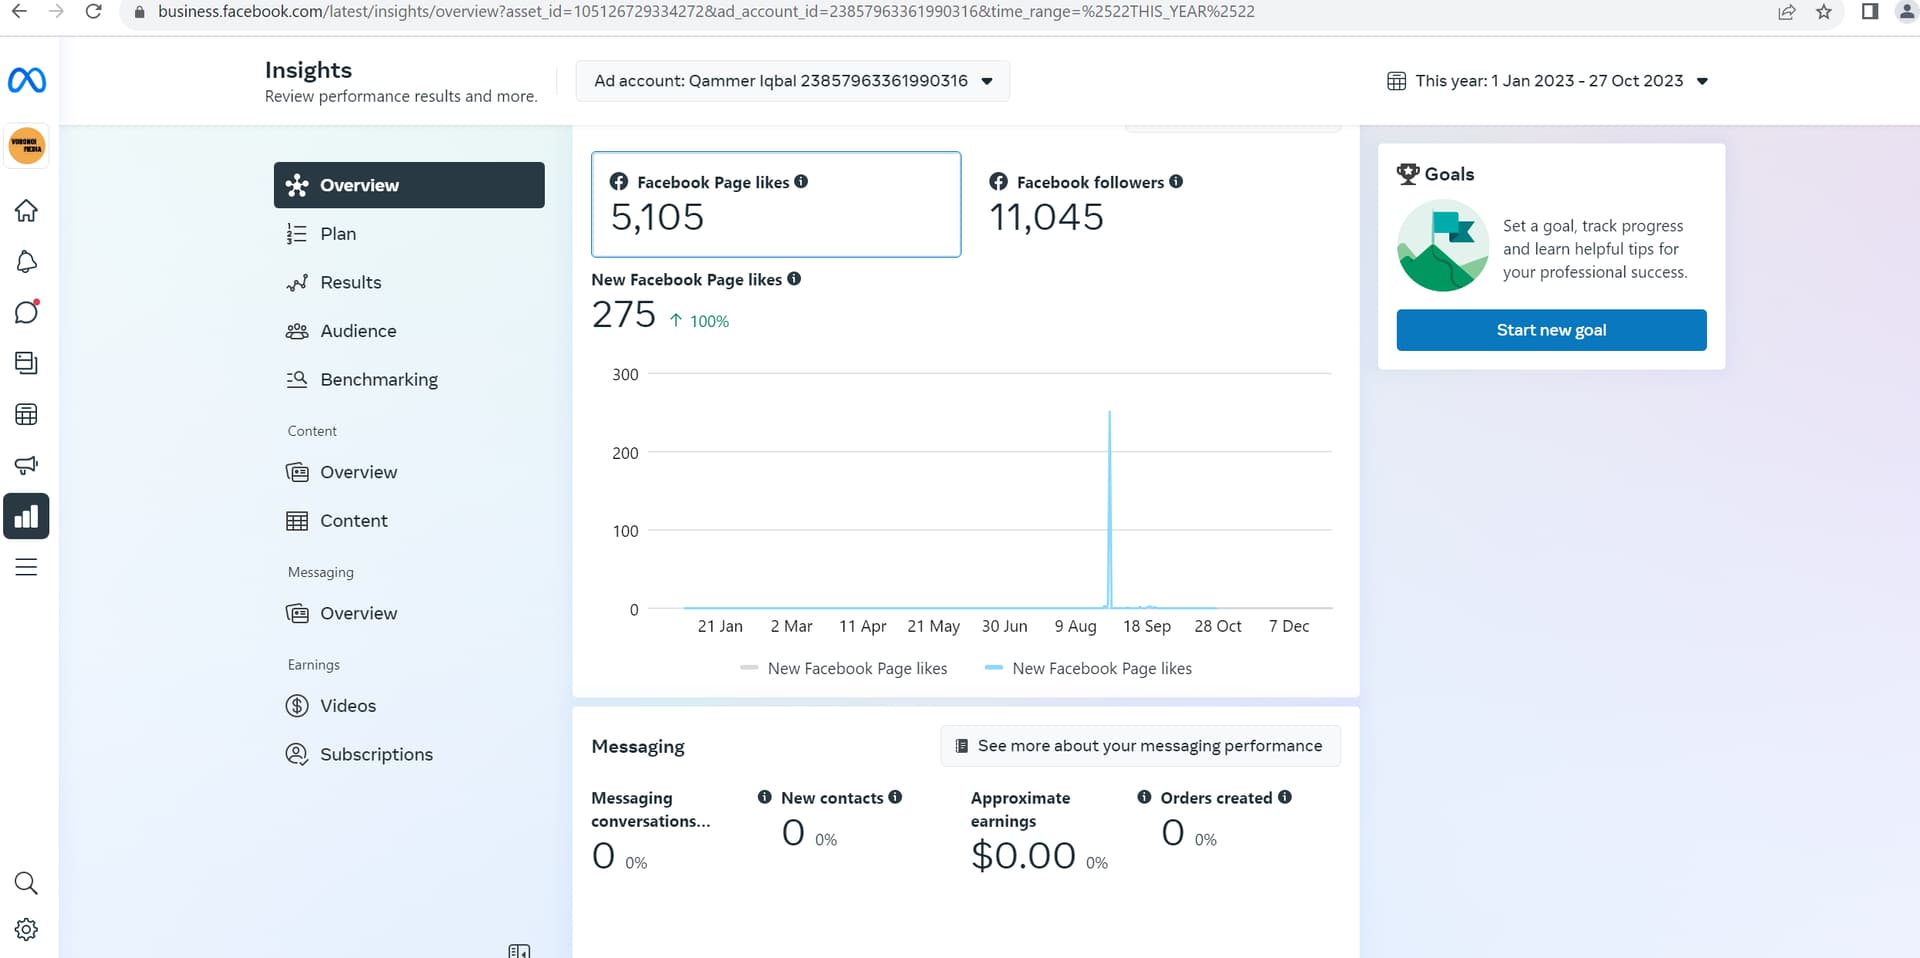This screenshot has width=1920, height=958.
Task: Click the Insights page title
Action: [x=308, y=70]
